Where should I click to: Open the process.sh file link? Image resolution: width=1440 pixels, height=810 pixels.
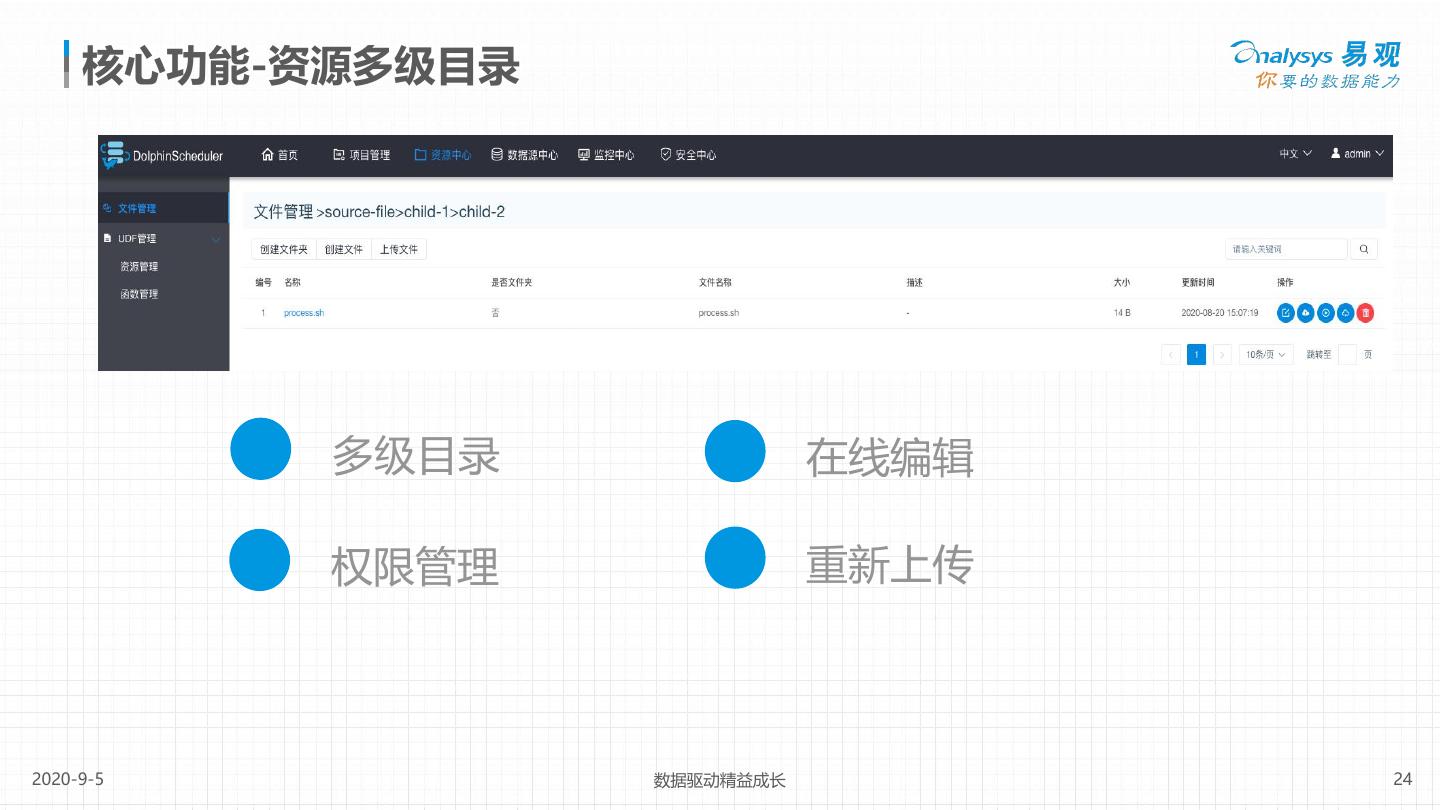(304, 313)
